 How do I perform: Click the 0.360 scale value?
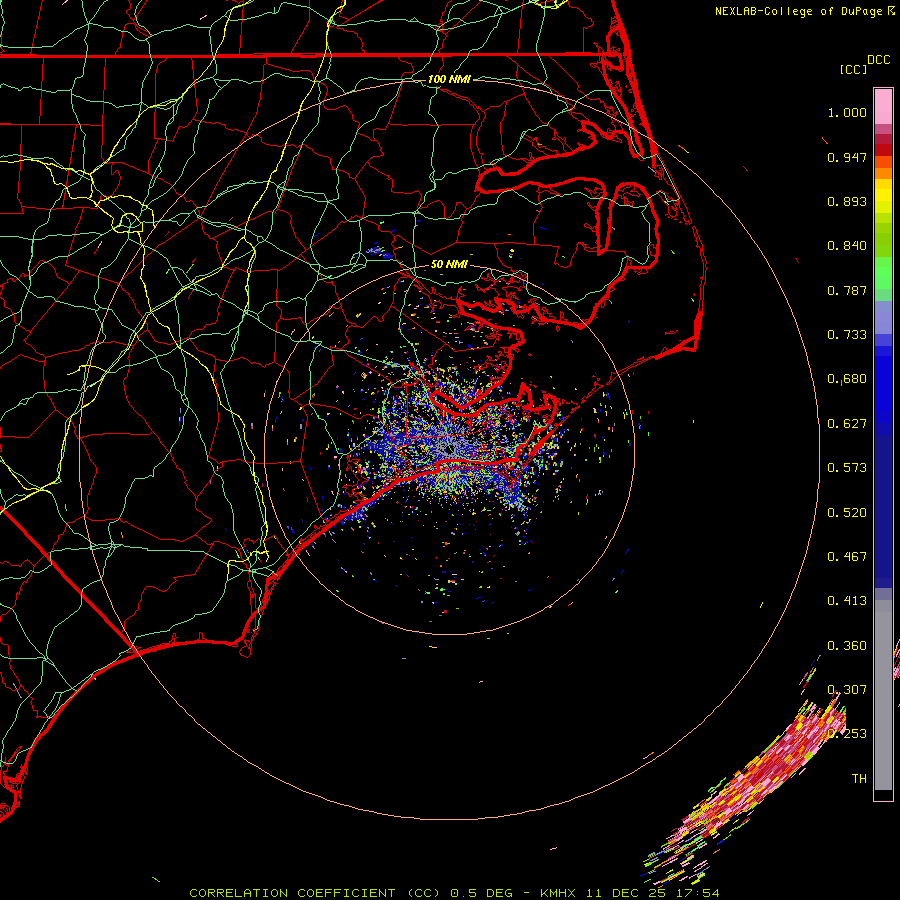(x=847, y=646)
